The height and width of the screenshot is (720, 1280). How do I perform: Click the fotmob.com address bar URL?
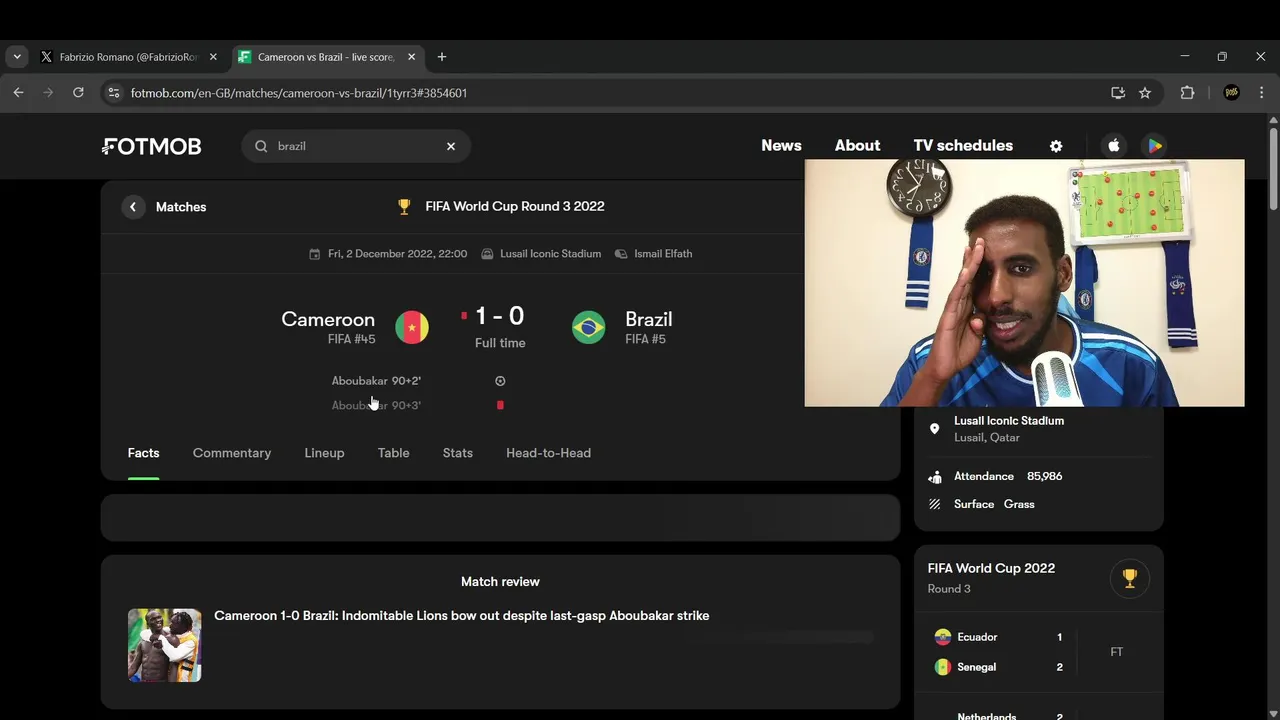(x=299, y=93)
